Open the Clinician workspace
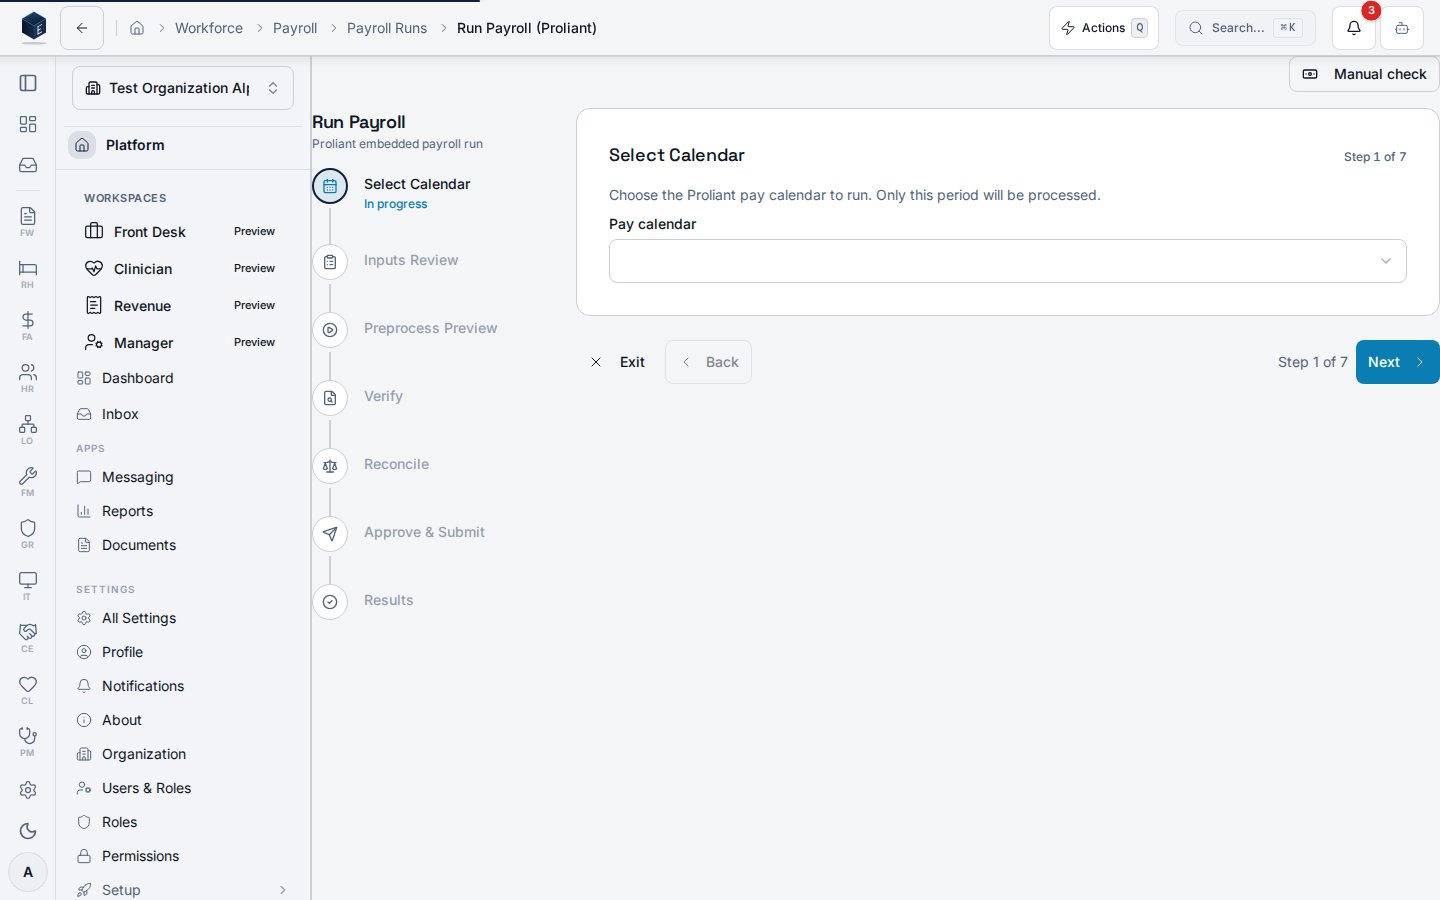Viewport: 1440px width, 900px height. pyautogui.click(x=183, y=269)
